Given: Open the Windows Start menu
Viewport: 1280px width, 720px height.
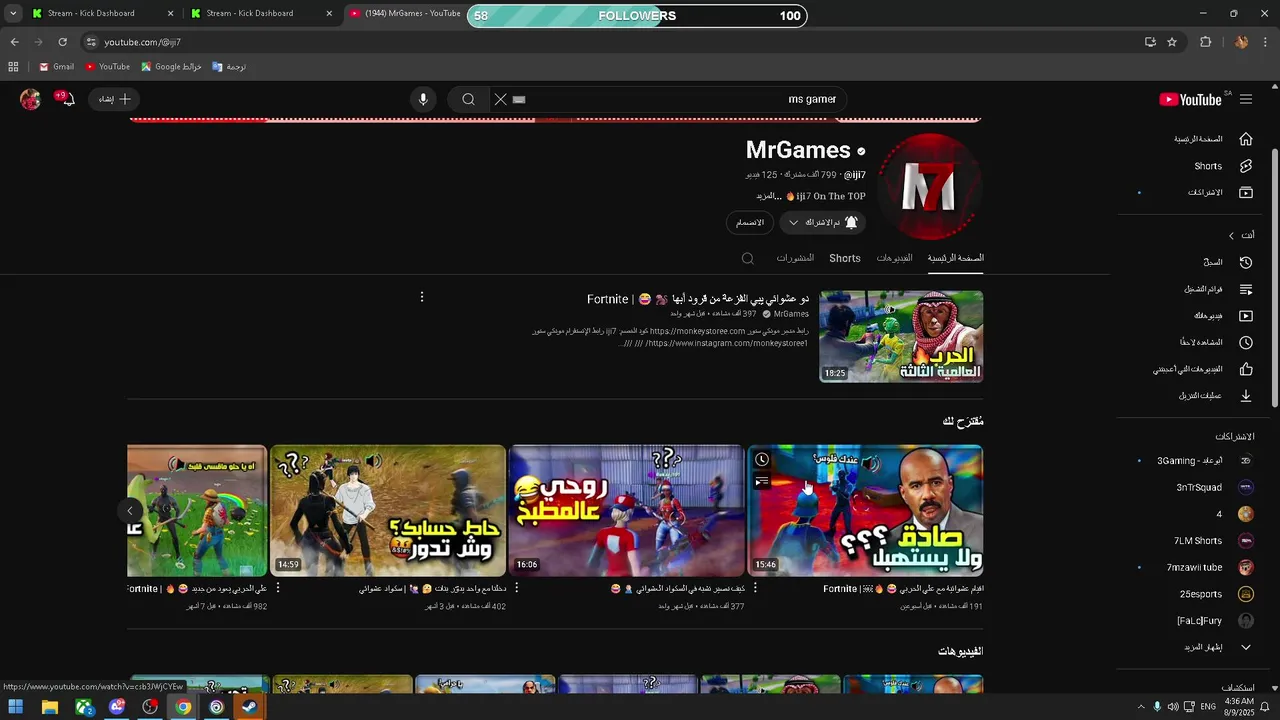Looking at the screenshot, I should point(16,707).
